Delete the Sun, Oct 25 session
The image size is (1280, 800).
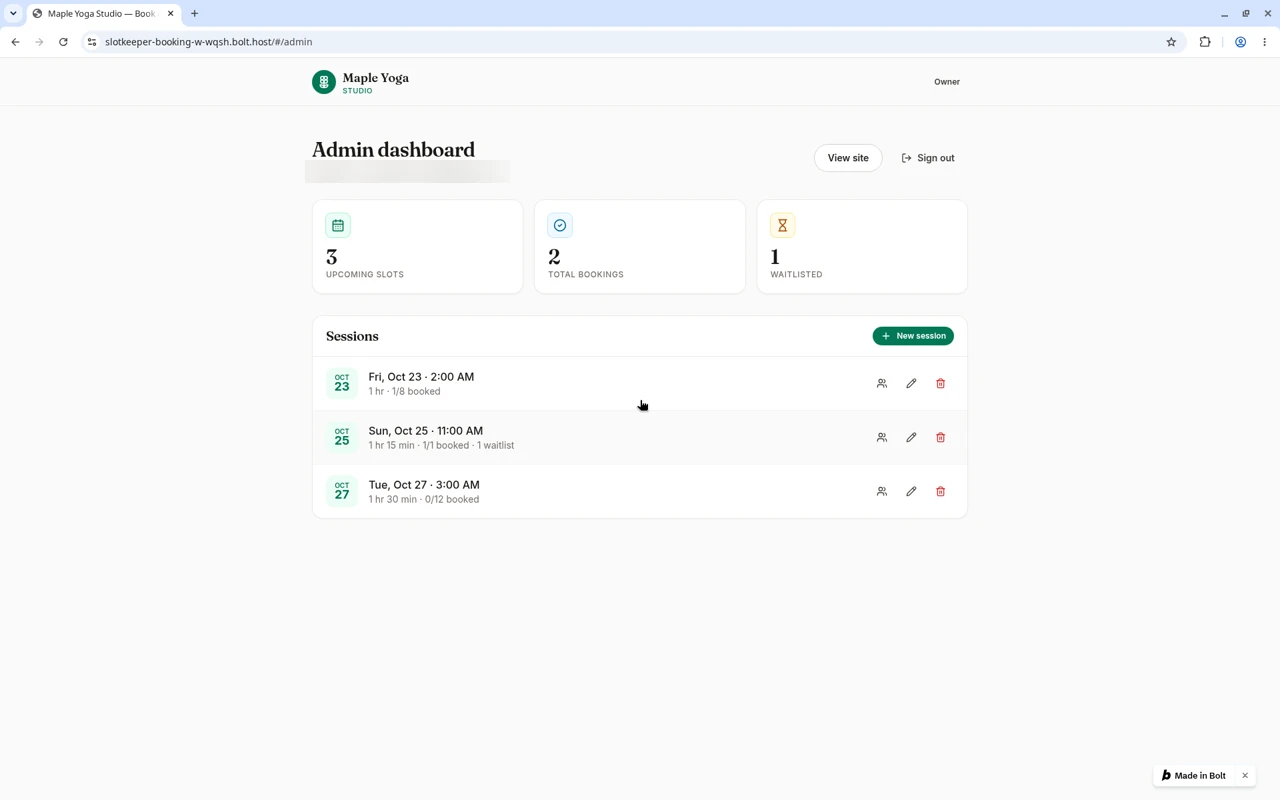[940, 438]
